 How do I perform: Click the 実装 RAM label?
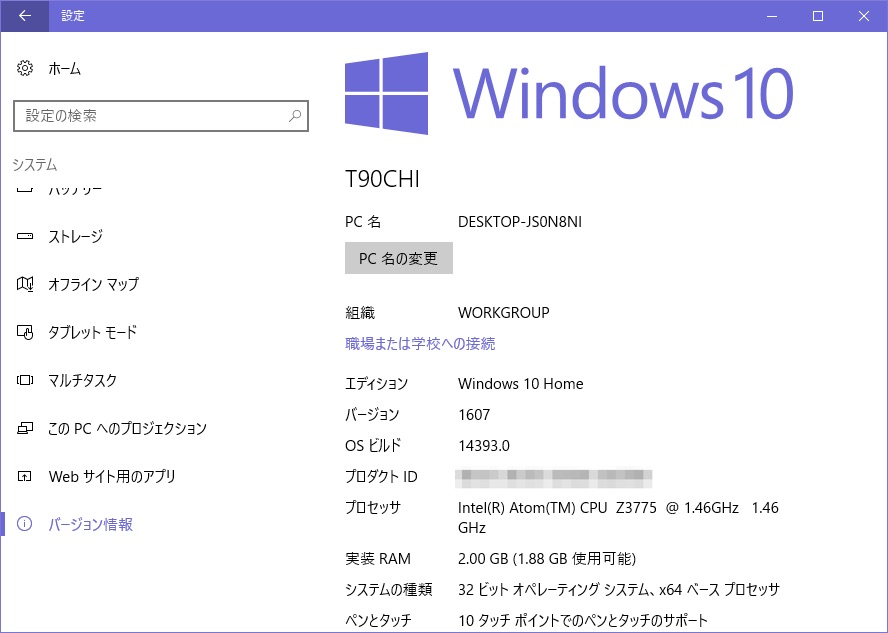378,559
